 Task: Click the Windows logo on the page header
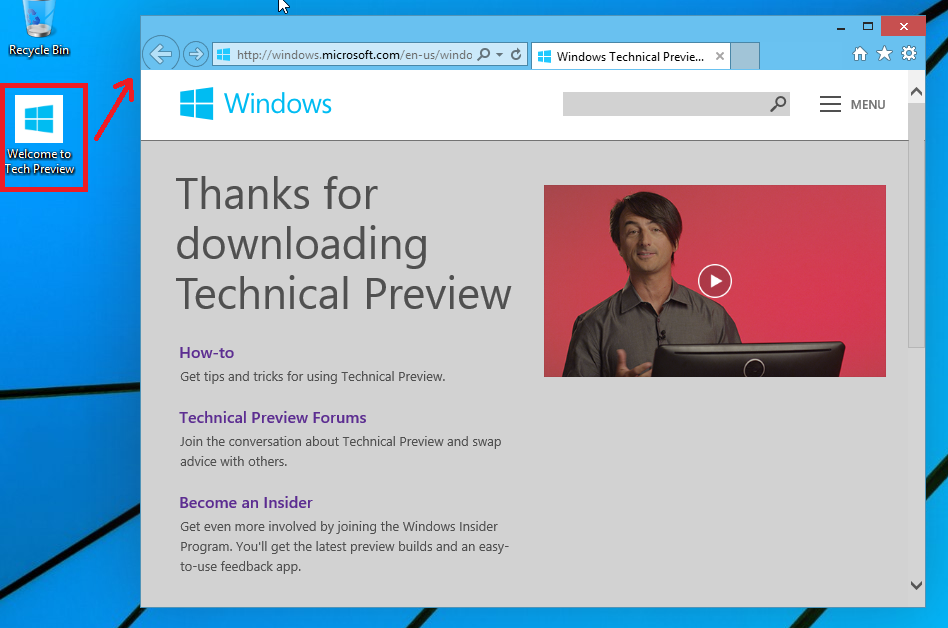coord(196,103)
